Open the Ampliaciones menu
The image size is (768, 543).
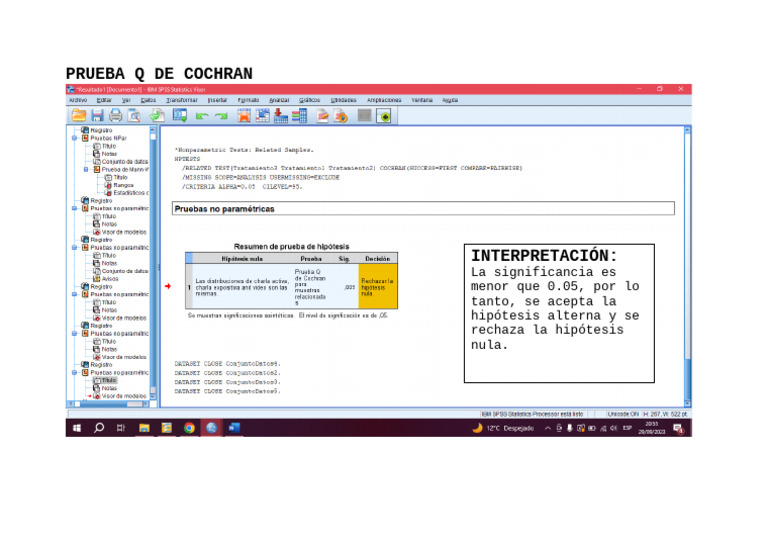pyautogui.click(x=384, y=100)
